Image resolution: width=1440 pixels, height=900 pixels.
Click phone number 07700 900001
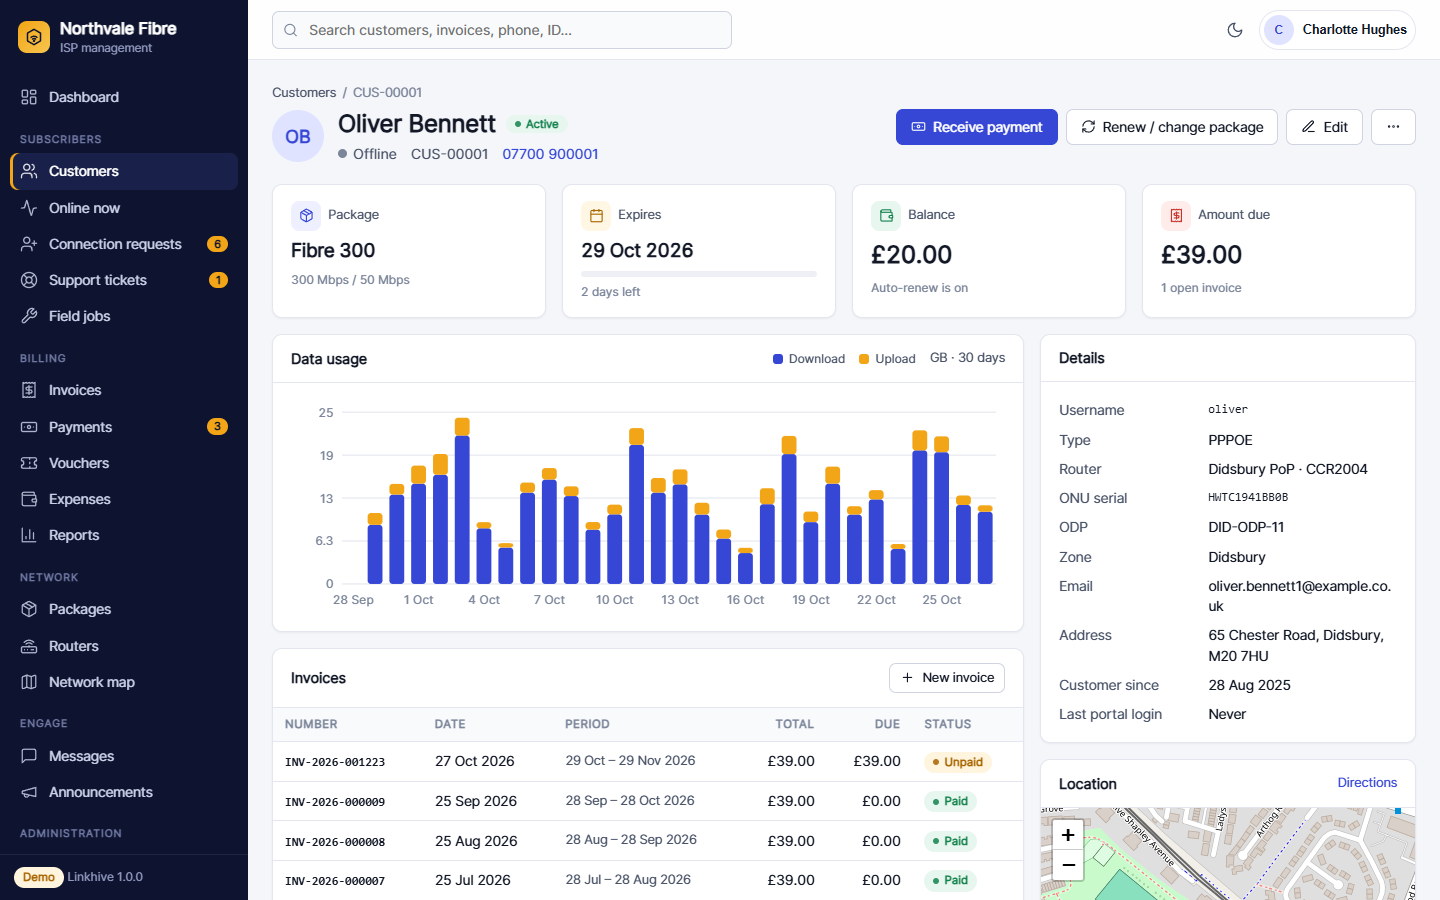click(x=550, y=154)
